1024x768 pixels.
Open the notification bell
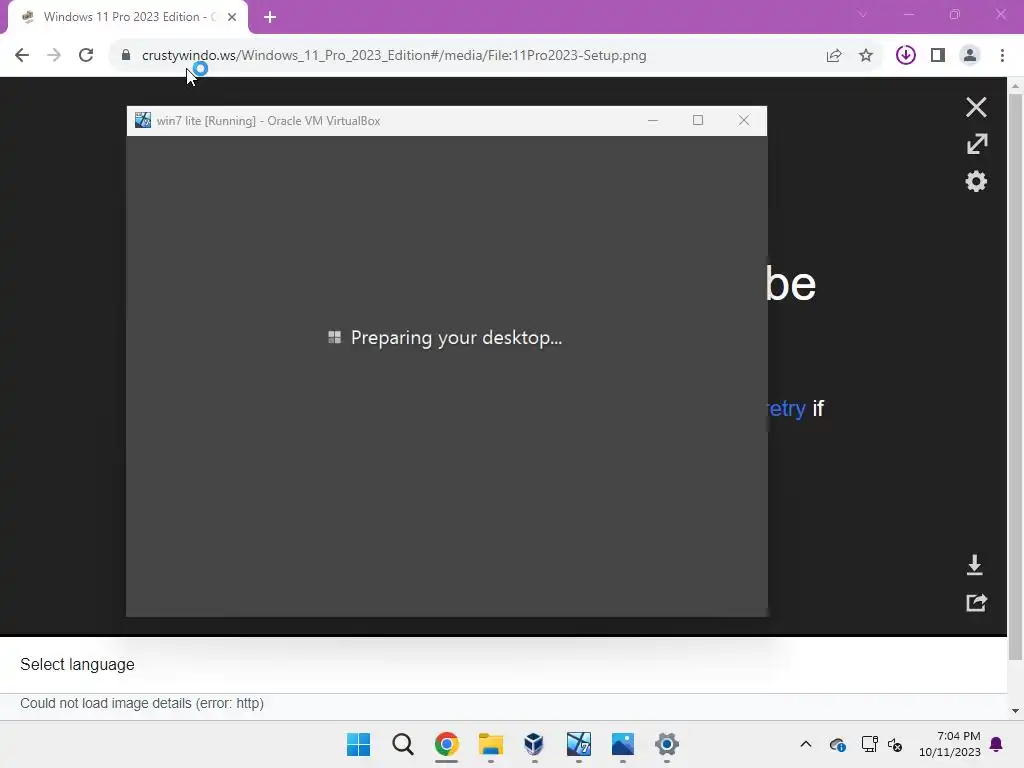click(997, 744)
